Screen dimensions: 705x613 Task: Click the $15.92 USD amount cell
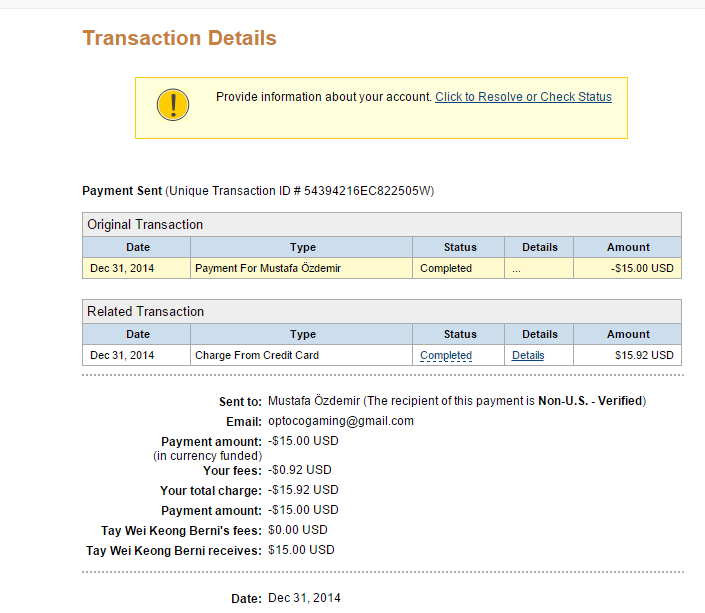coord(628,355)
